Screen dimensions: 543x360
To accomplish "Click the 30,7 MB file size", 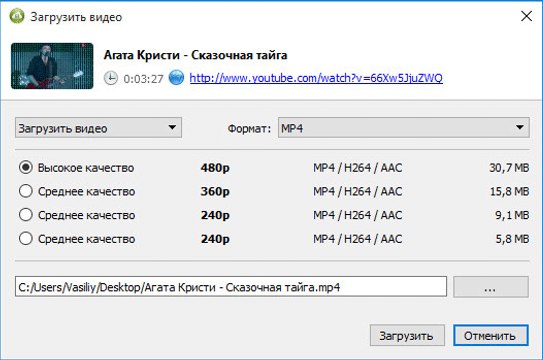I will pos(509,168).
